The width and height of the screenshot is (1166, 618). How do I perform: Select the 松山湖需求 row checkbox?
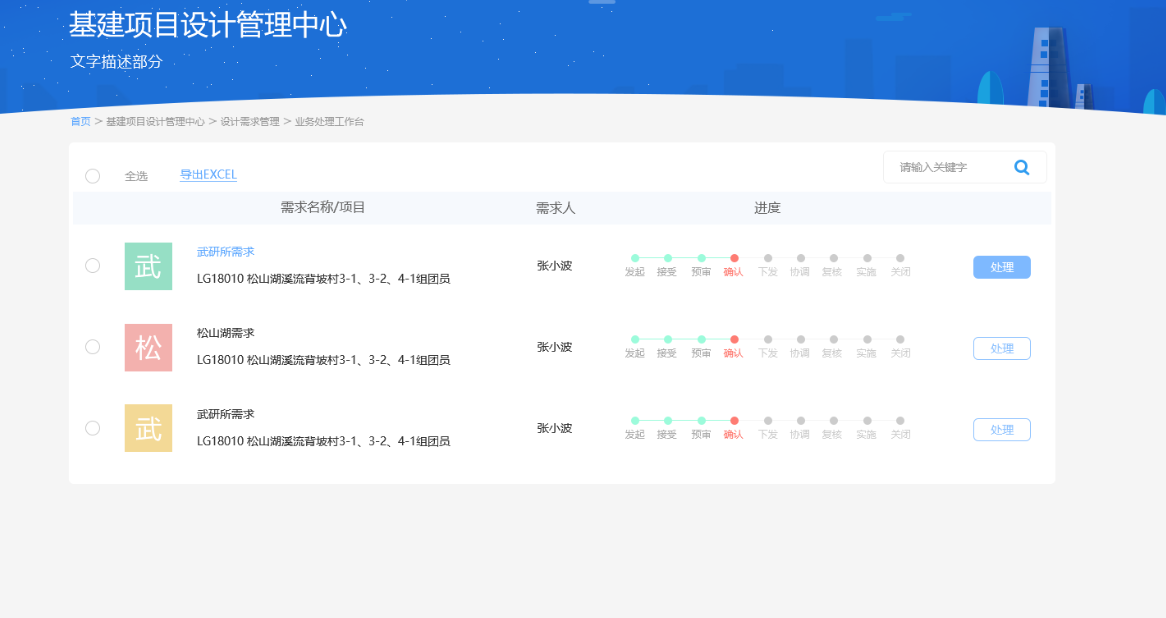click(93, 346)
